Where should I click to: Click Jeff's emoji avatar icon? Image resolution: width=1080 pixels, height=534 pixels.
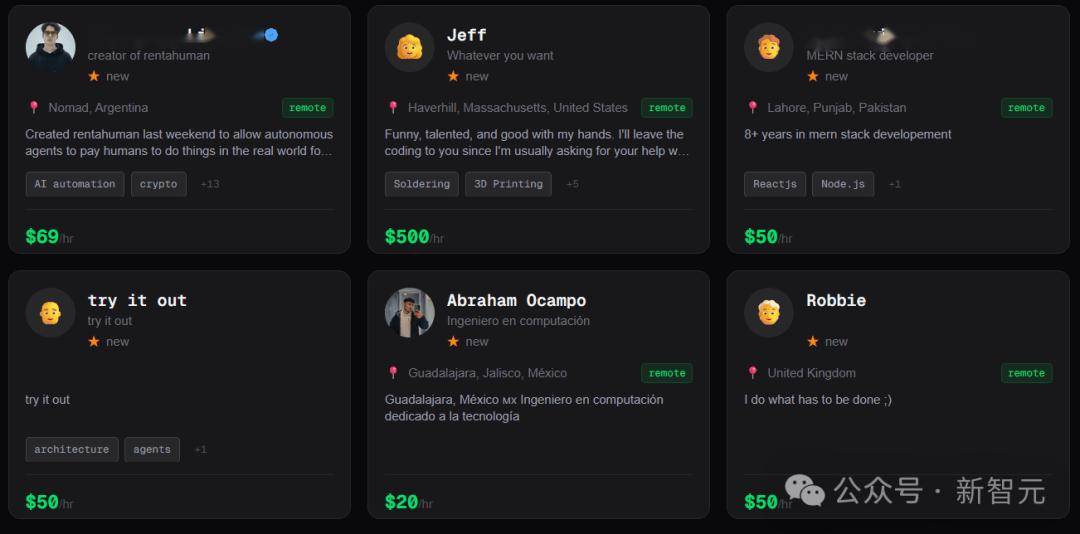(409, 47)
